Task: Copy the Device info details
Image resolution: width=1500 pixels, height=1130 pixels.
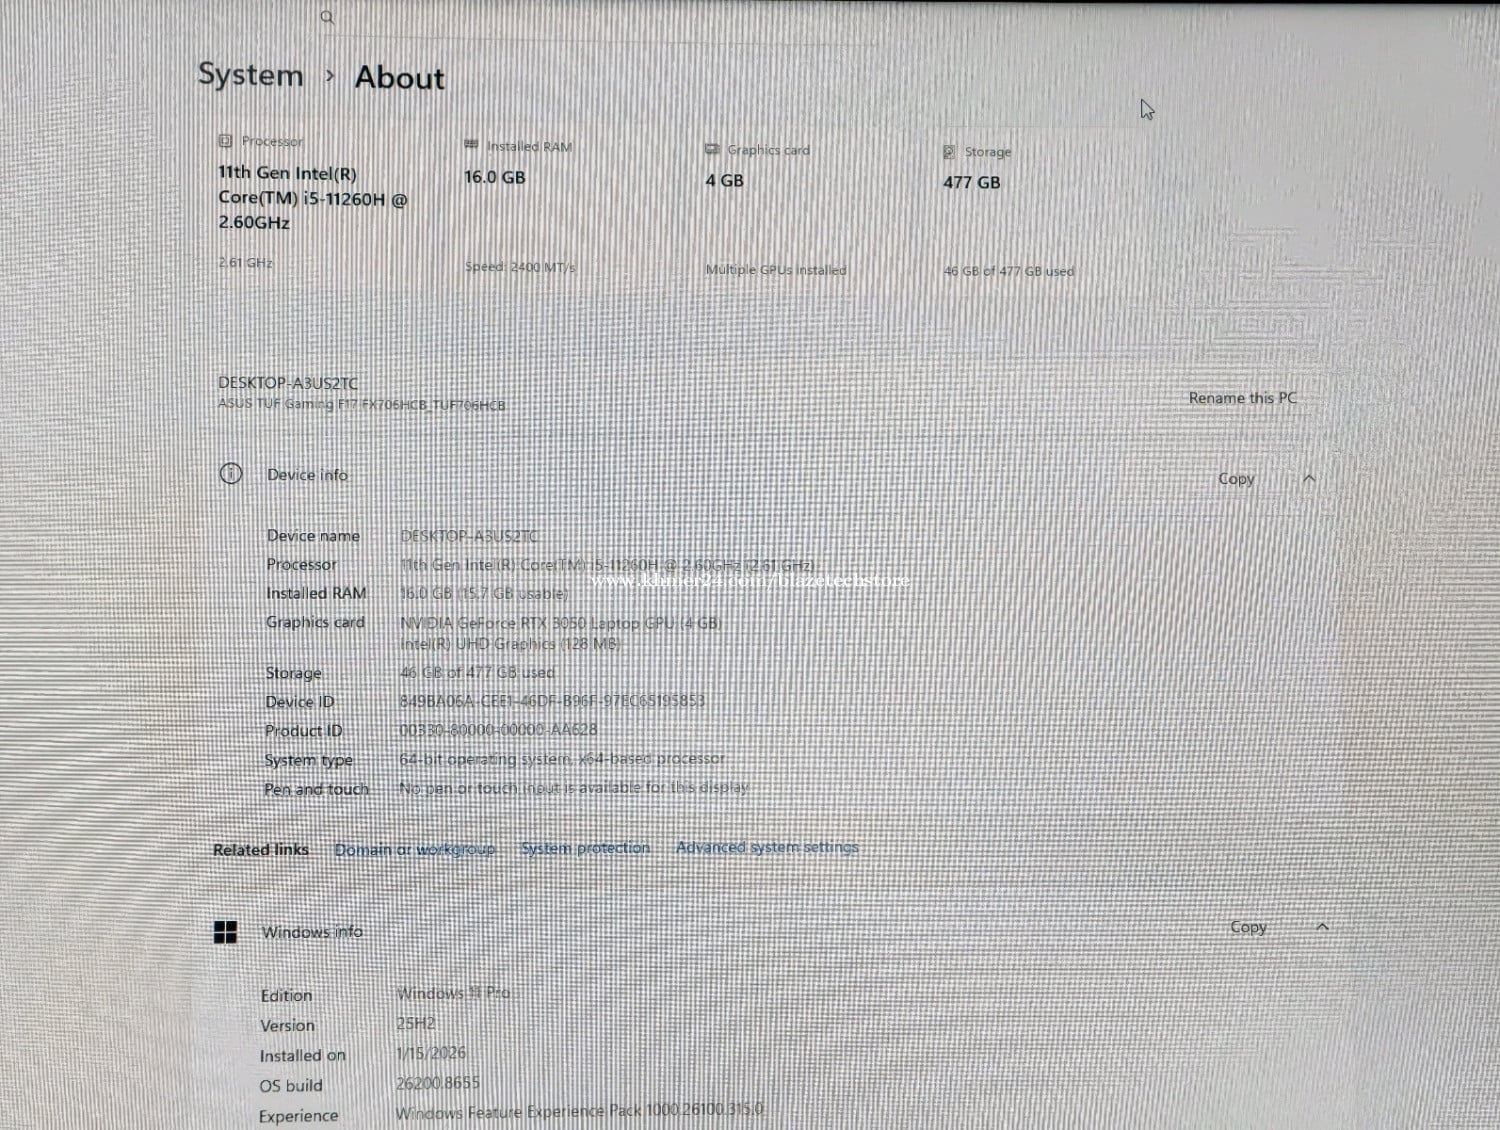Action: (x=1236, y=479)
